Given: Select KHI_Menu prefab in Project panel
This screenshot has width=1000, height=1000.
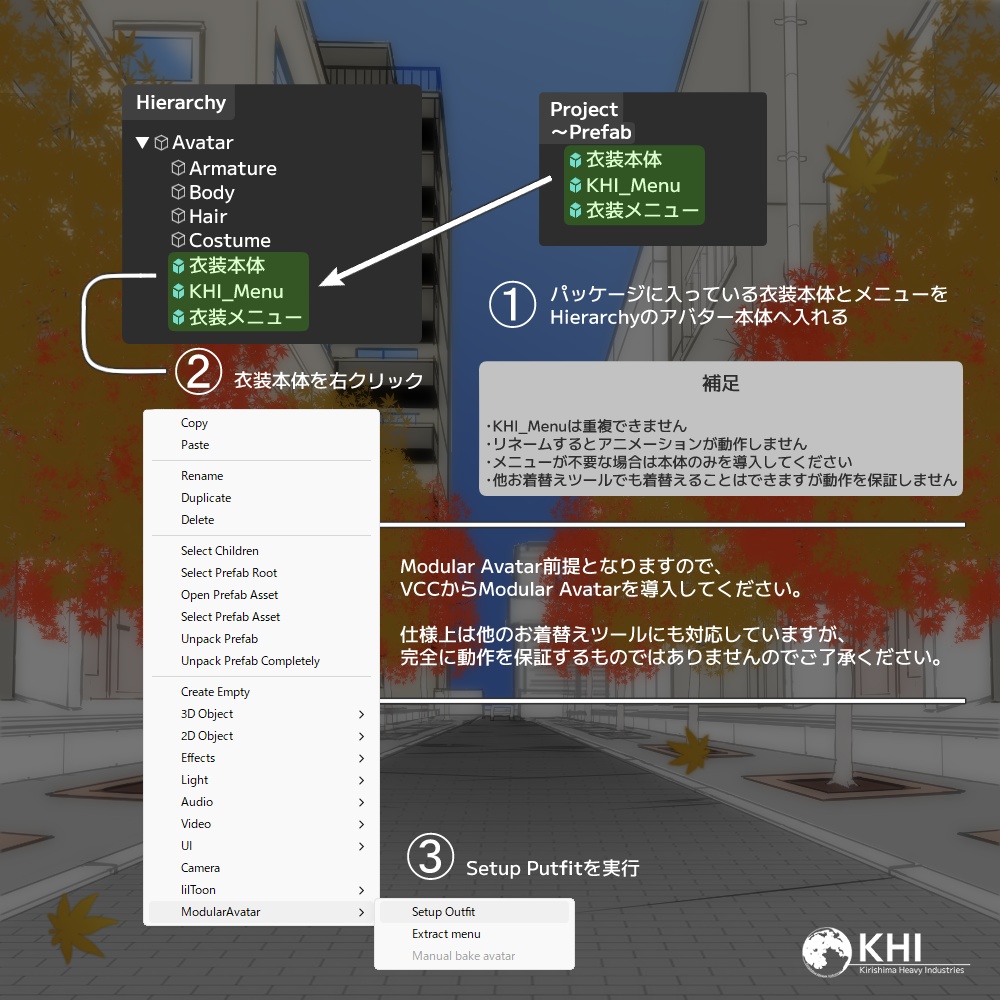Looking at the screenshot, I should coord(634,186).
